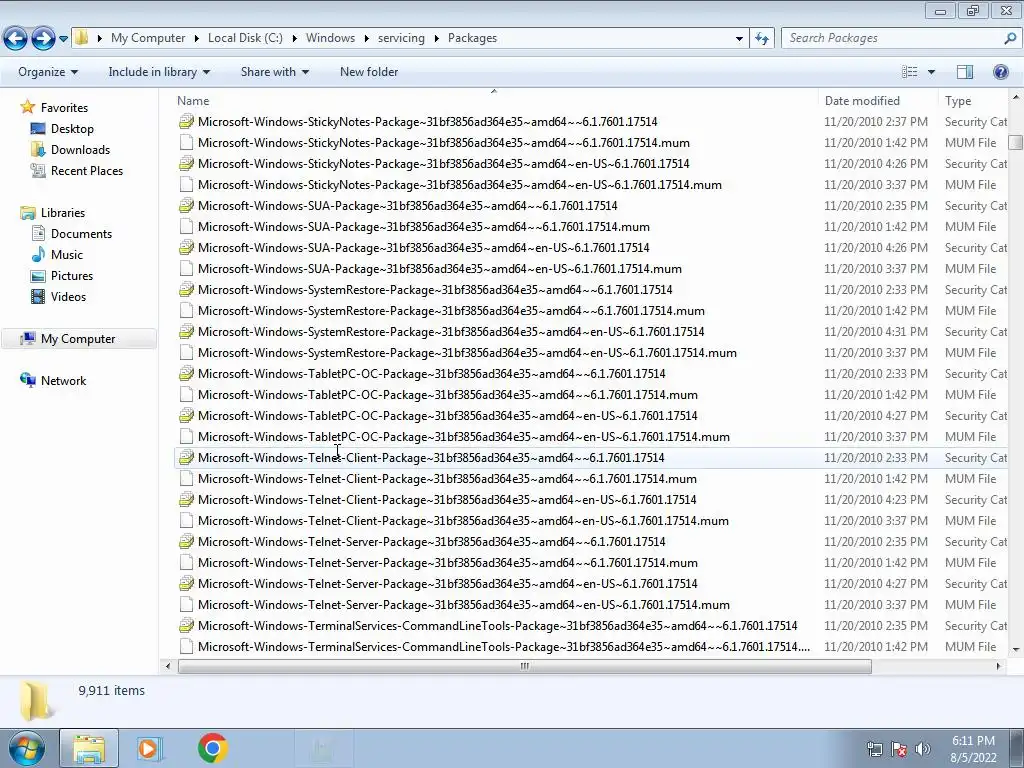Refresh the Packages folder view
Viewport: 1024px width, 768px height.
761,38
